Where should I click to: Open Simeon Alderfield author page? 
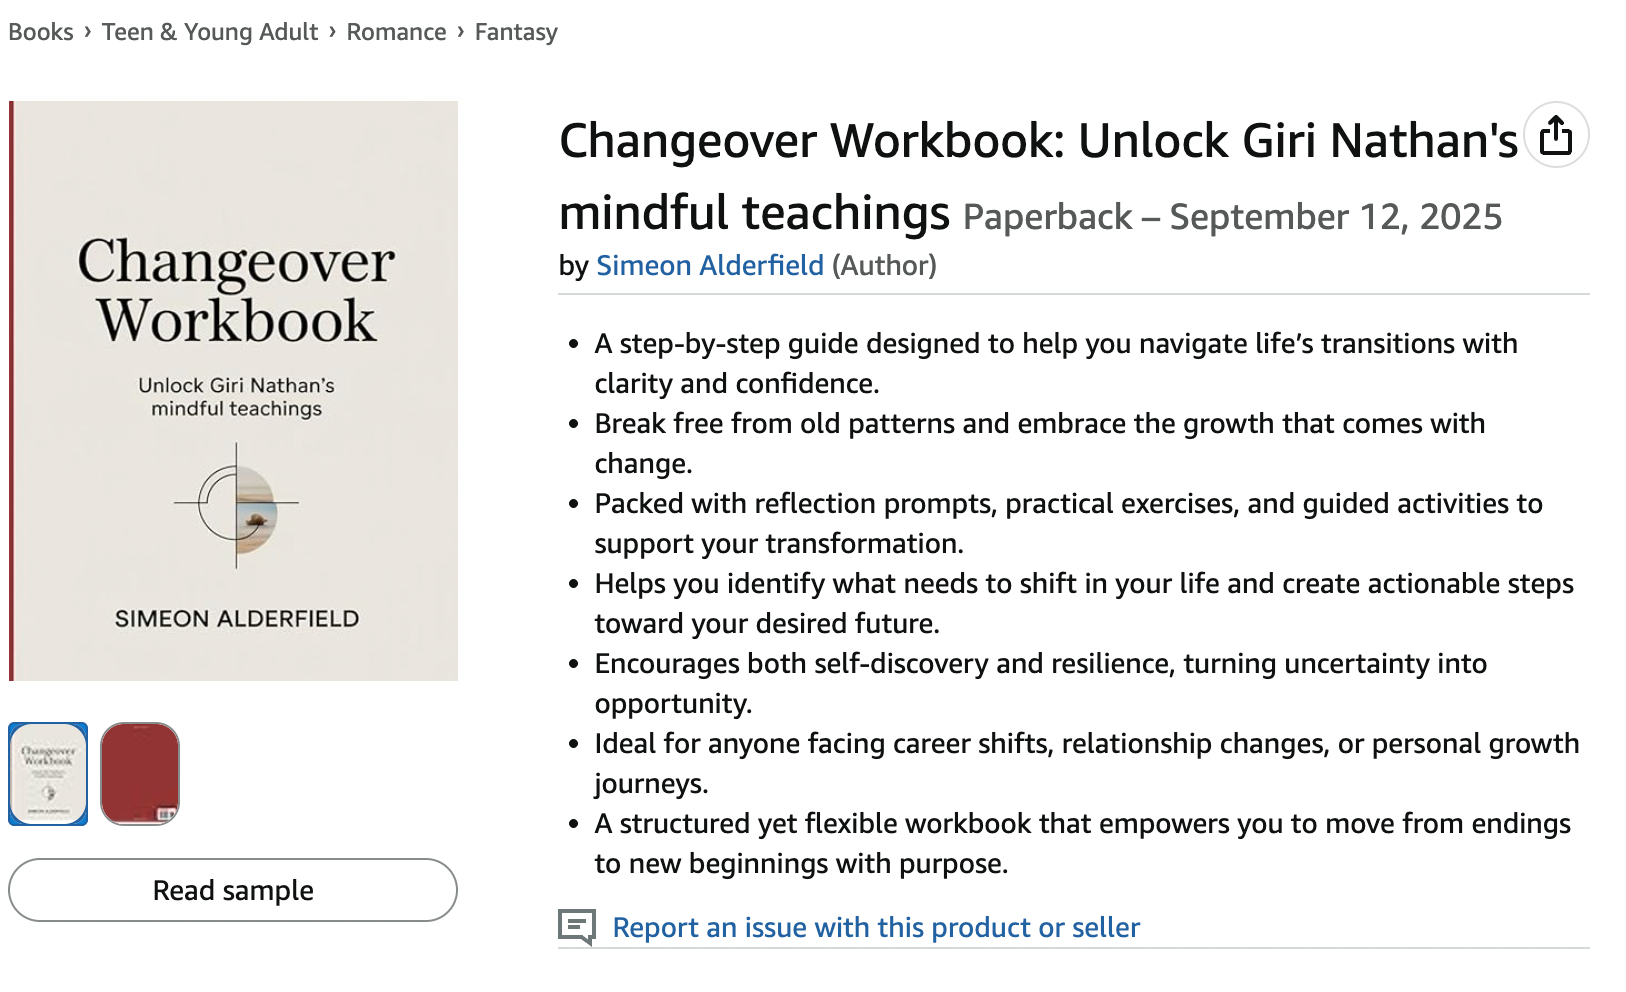pyautogui.click(x=710, y=266)
